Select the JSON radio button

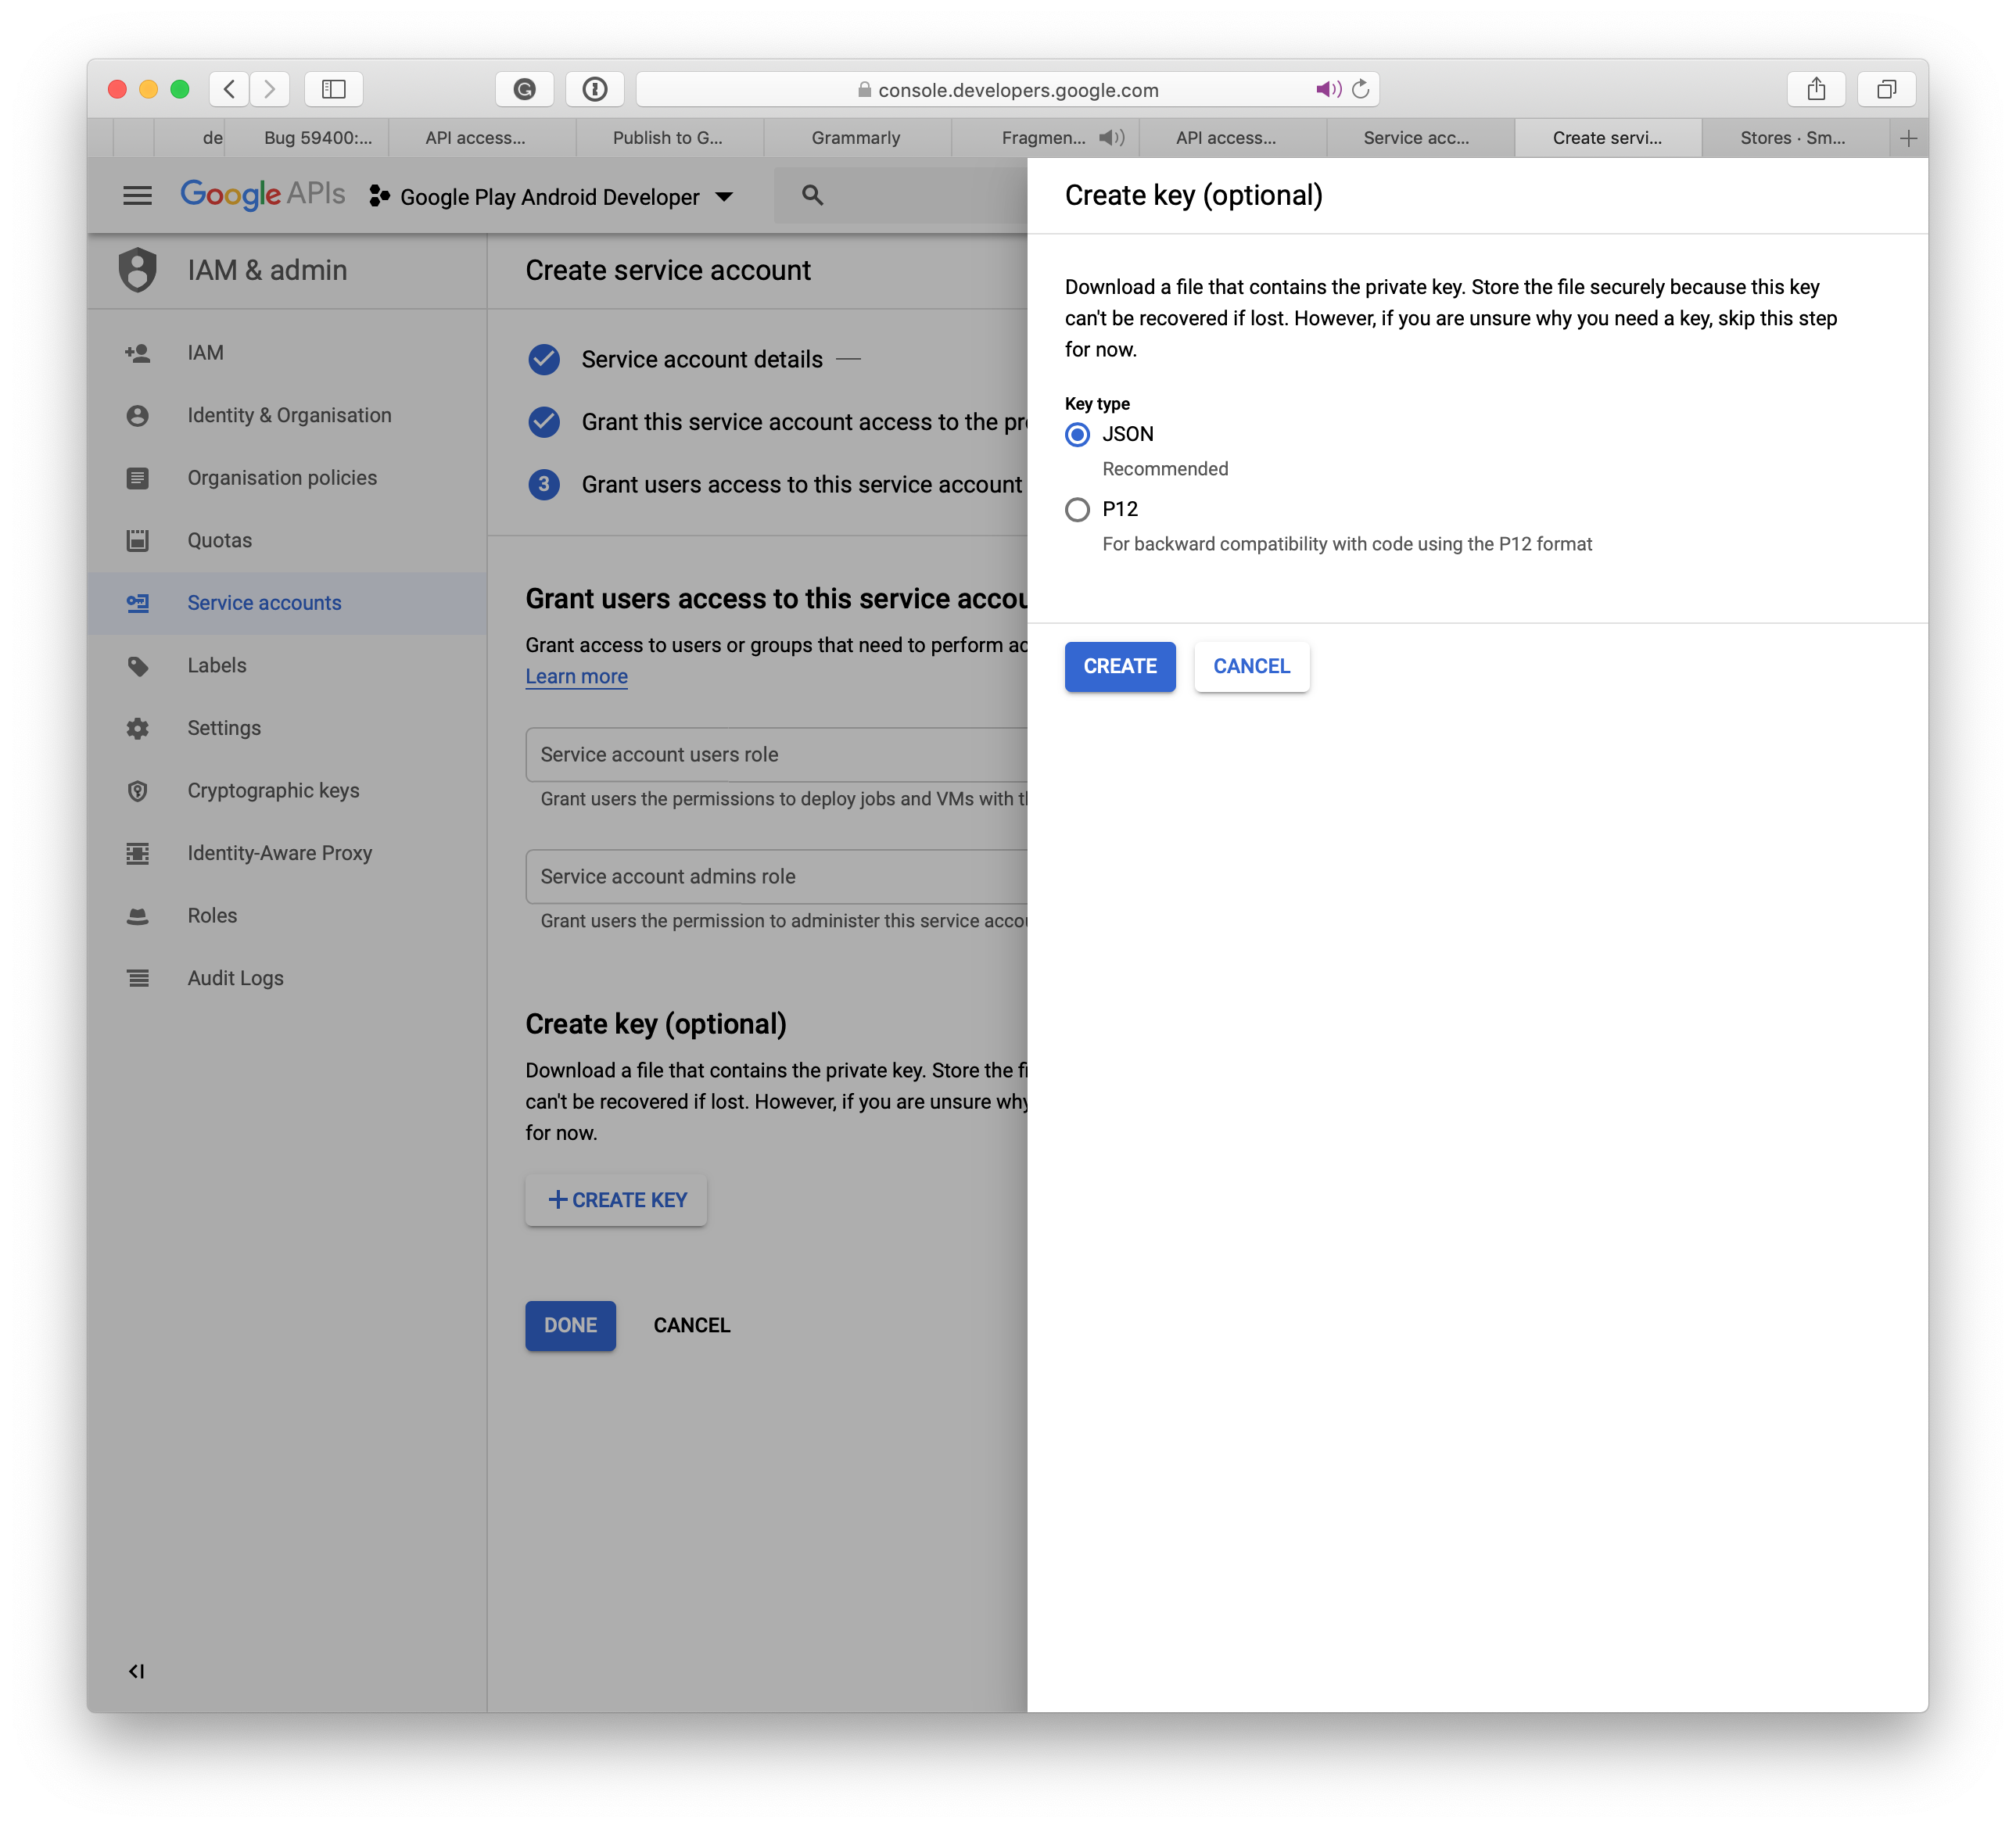pyautogui.click(x=1078, y=434)
